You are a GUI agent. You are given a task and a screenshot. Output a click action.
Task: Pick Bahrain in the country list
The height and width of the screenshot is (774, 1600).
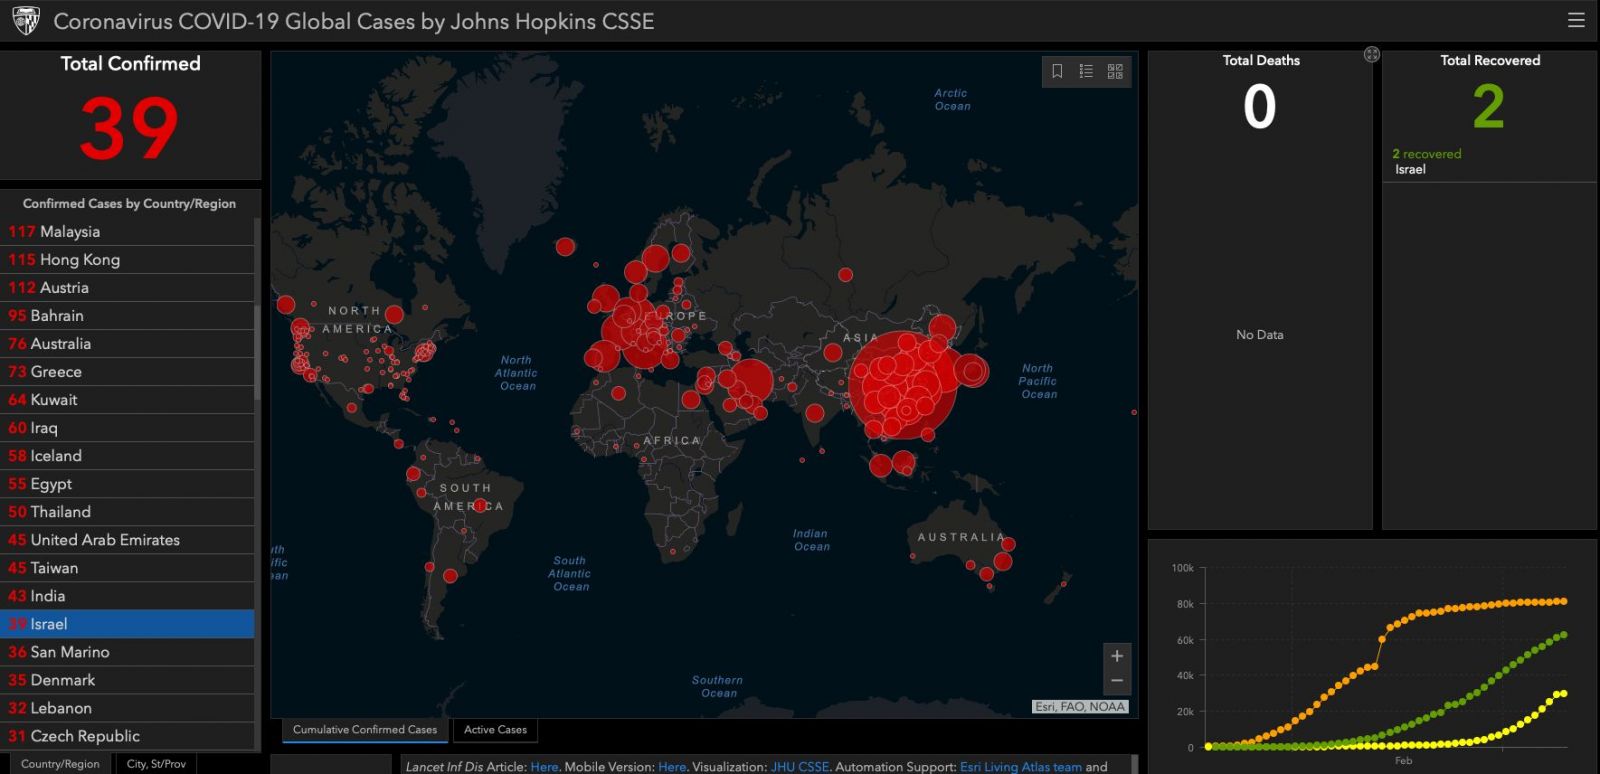click(x=127, y=315)
